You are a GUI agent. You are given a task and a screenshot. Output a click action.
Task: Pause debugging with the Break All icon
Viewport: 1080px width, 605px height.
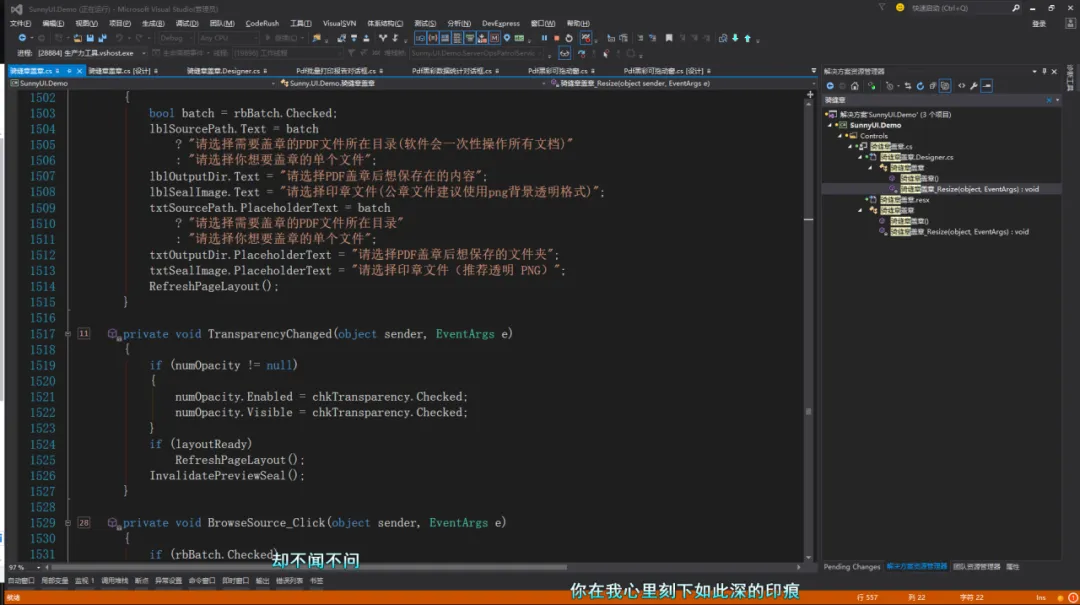click(544, 38)
